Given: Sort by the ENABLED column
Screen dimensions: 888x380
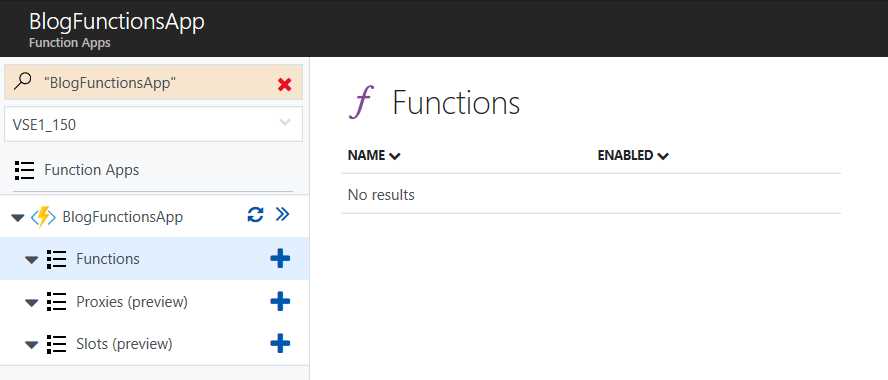Looking at the screenshot, I should point(633,155).
